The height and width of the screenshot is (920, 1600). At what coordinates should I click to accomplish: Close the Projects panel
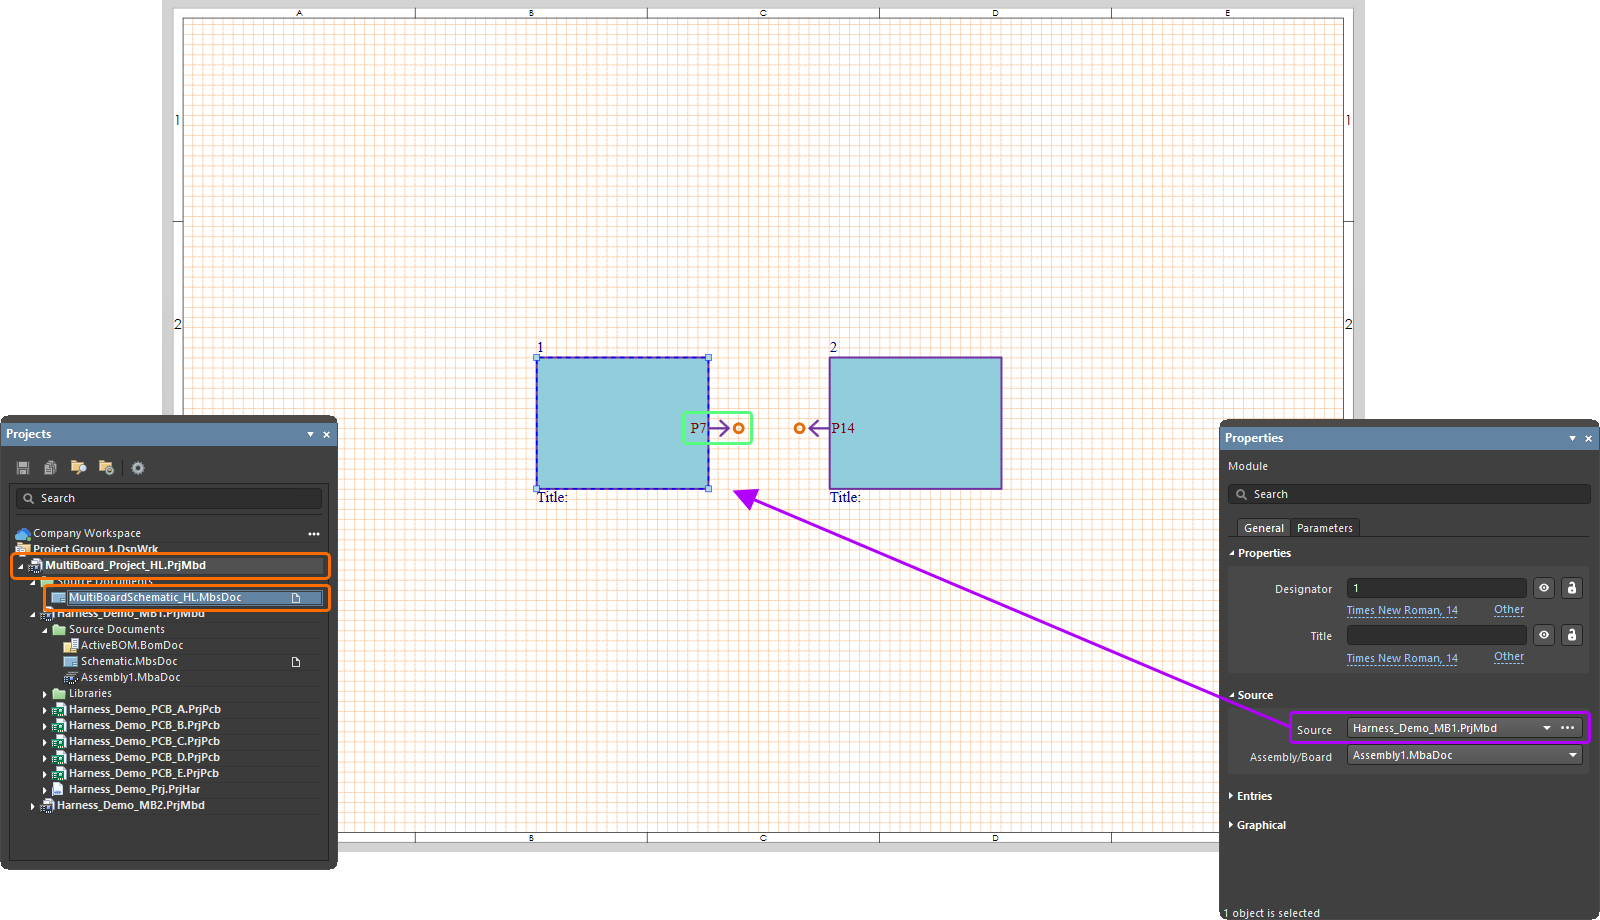coord(326,434)
